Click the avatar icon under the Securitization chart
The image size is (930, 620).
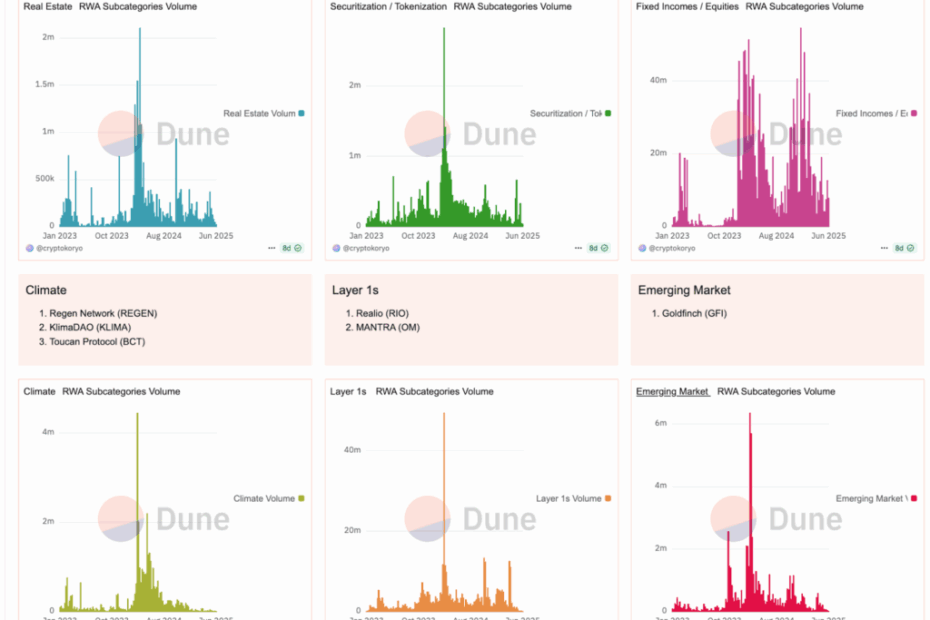[335, 247]
